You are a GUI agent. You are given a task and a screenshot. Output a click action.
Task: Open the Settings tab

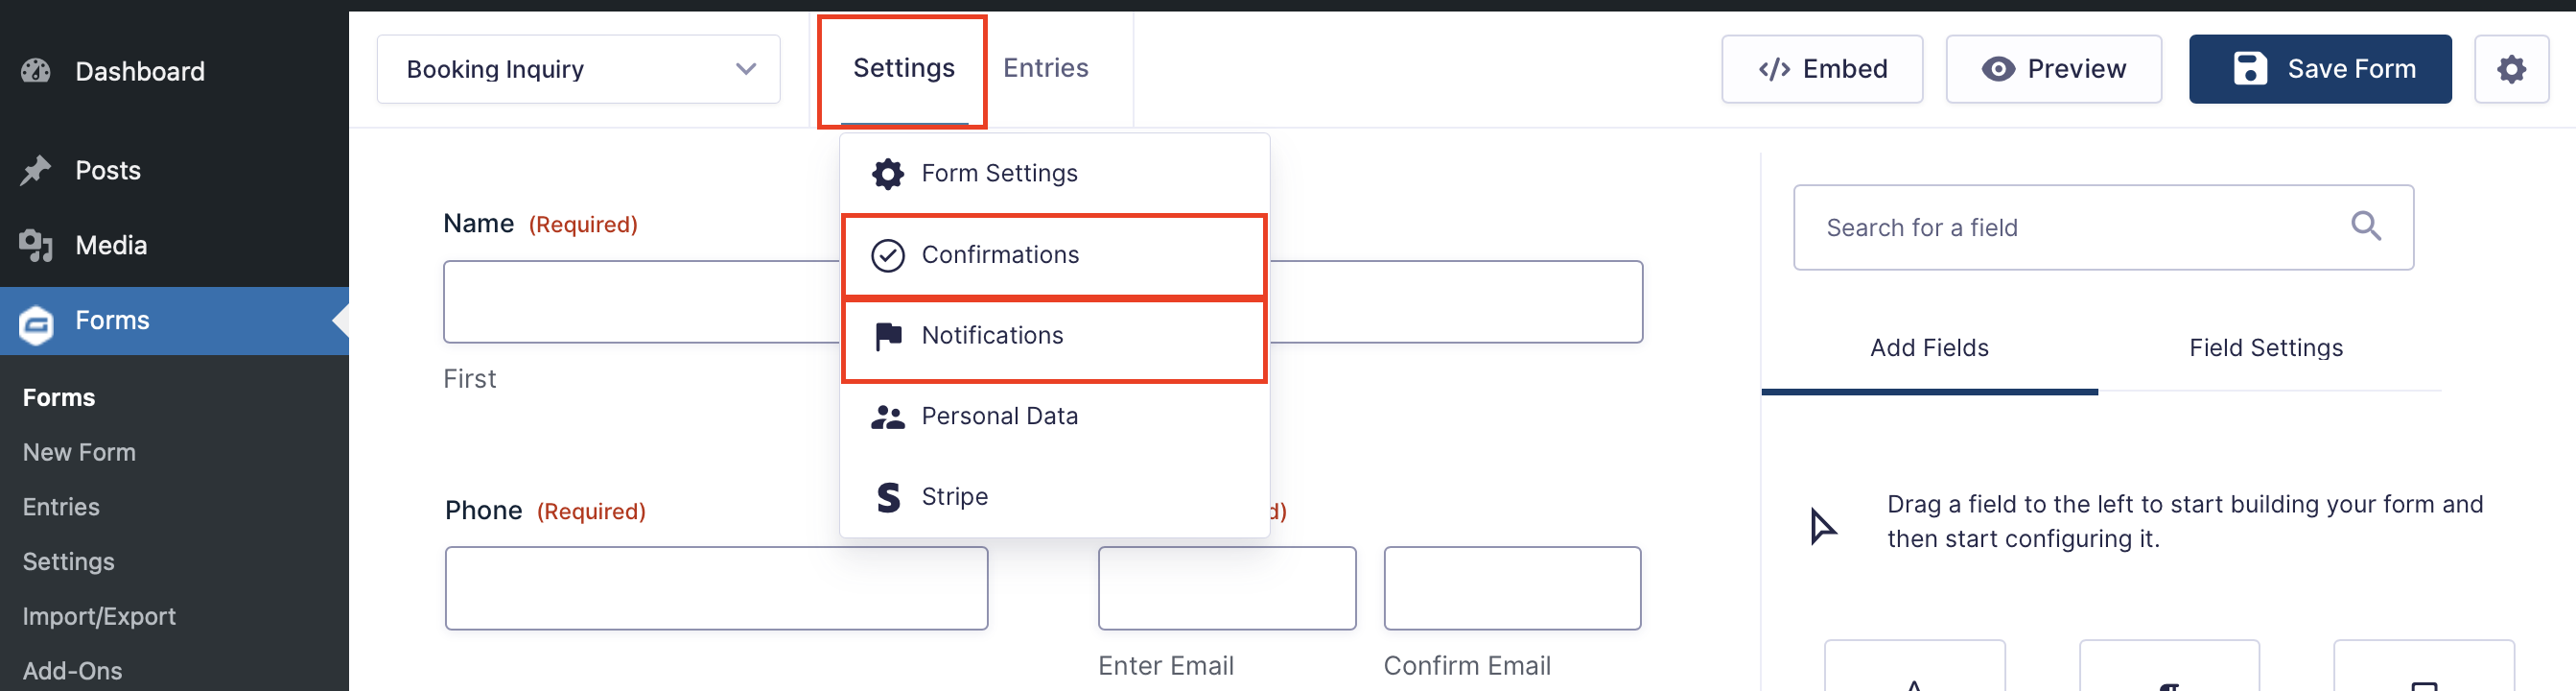[x=903, y=69]
